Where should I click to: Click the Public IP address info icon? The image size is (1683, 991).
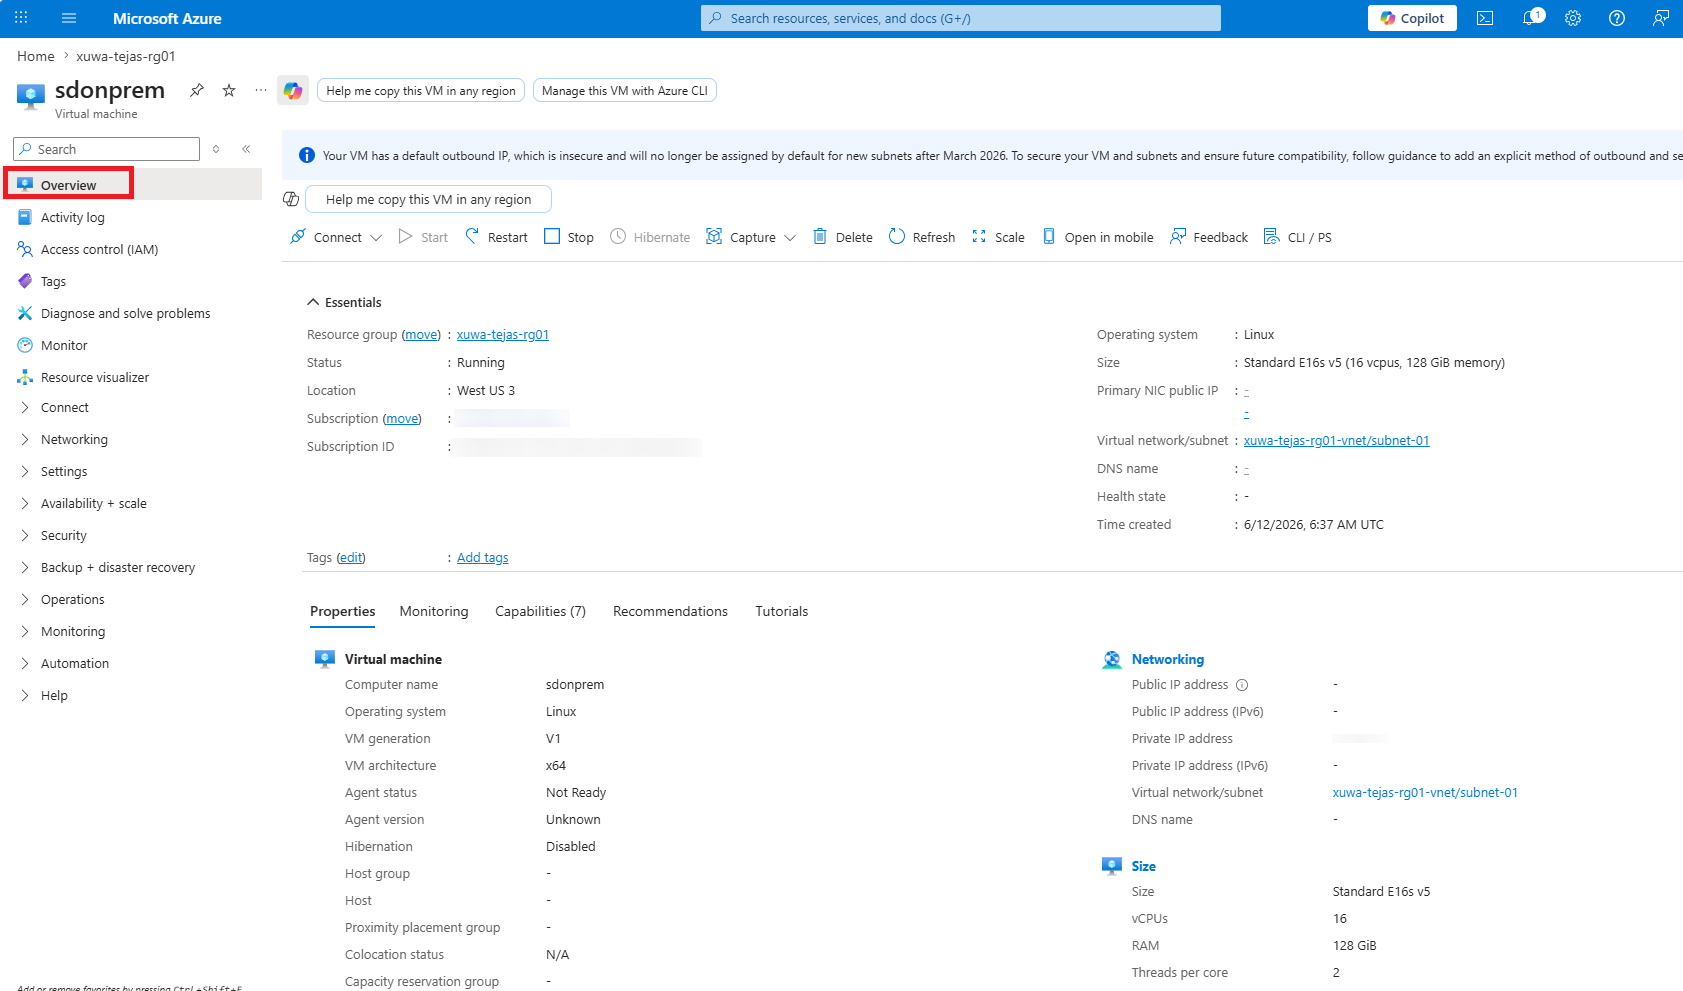point(1242,685)
